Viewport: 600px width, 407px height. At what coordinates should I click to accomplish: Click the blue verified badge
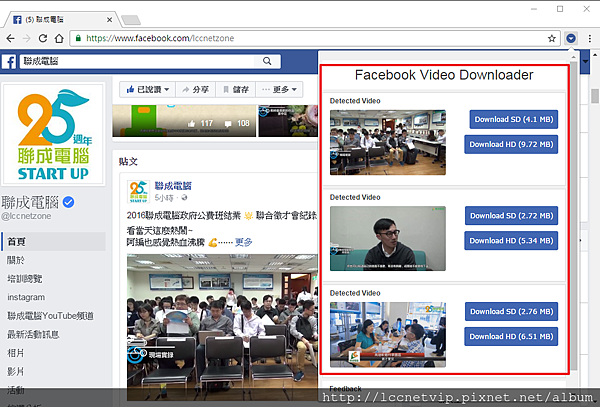[68, 202]
